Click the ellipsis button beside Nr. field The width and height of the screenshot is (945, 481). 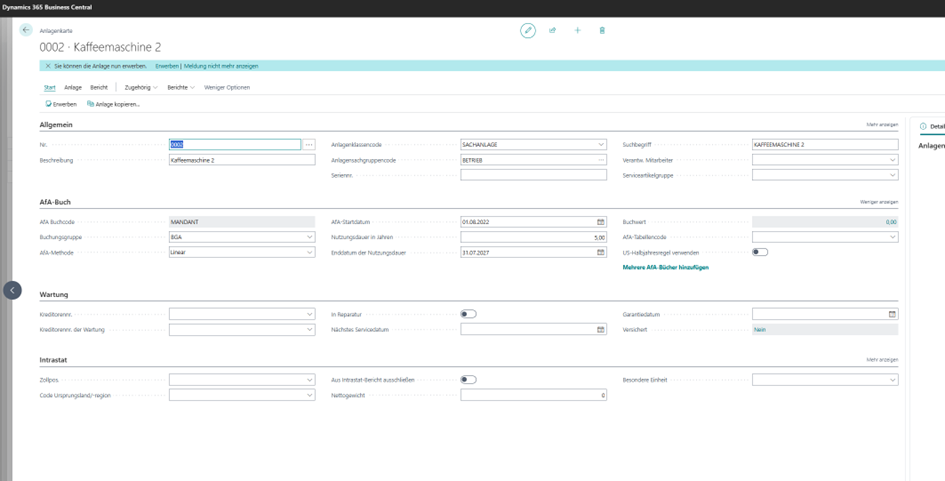[x=309, y=145]
